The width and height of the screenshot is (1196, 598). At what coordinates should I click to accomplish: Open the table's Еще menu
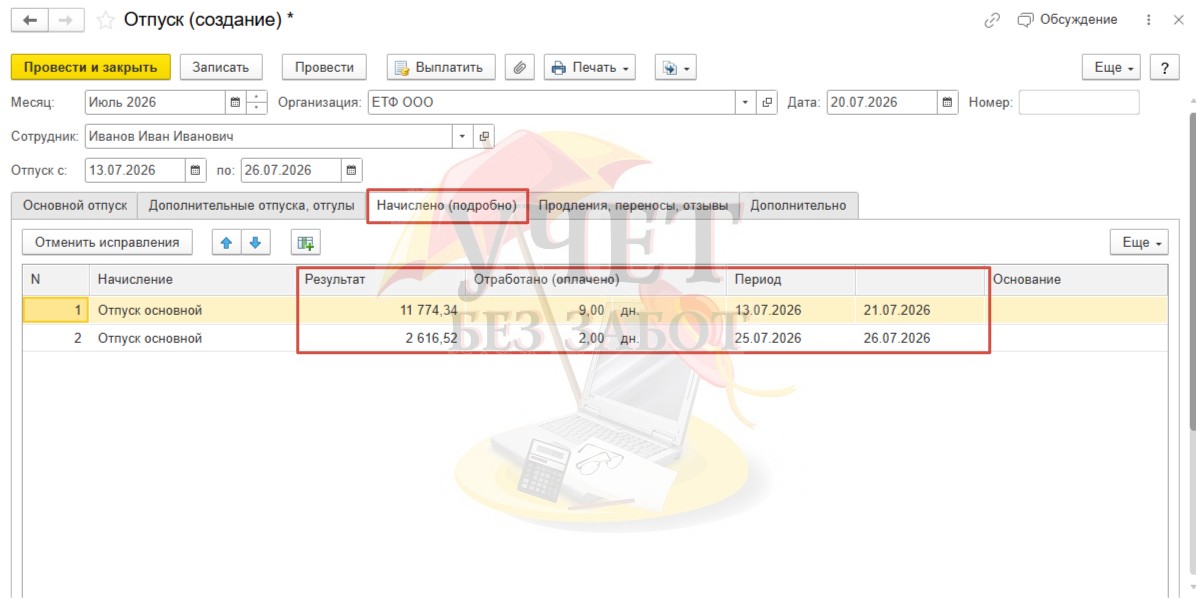pos(1140,243)
